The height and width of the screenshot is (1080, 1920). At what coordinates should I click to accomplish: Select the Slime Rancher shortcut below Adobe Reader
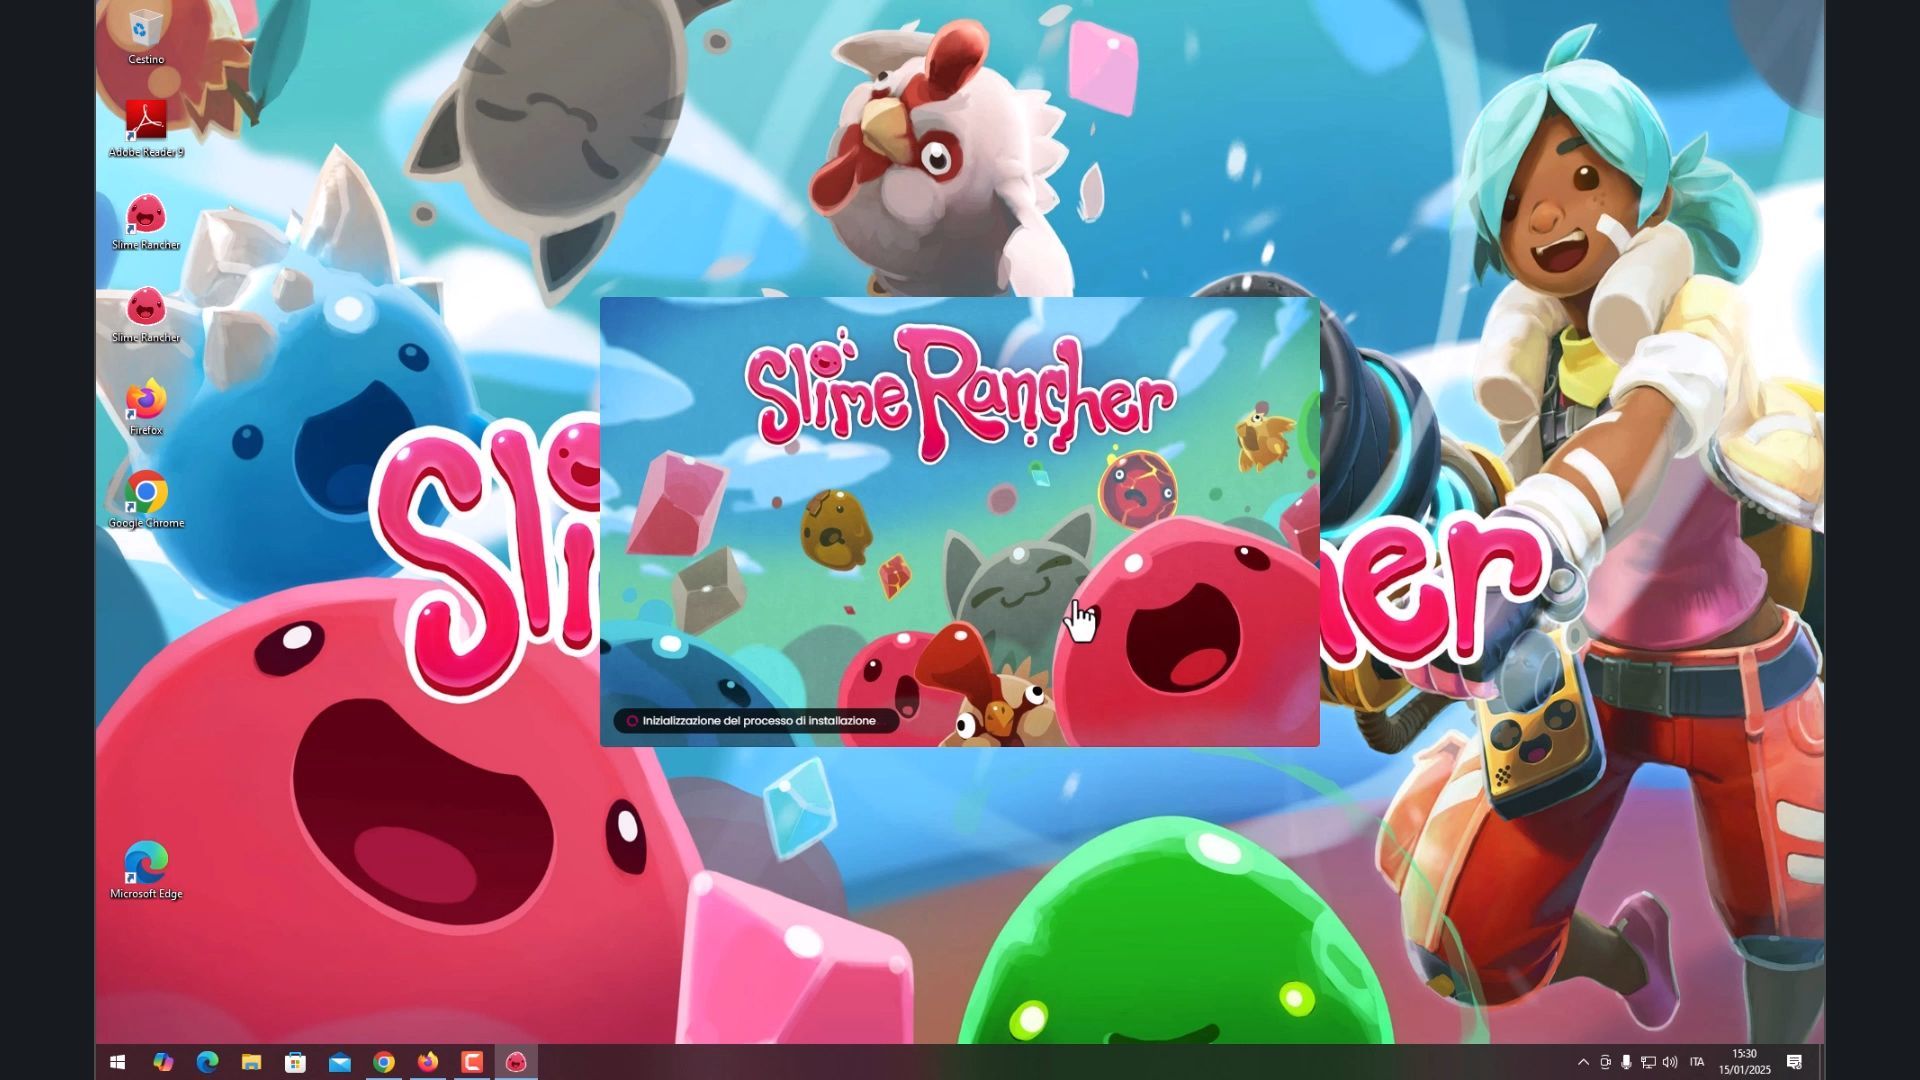(146, 221)
